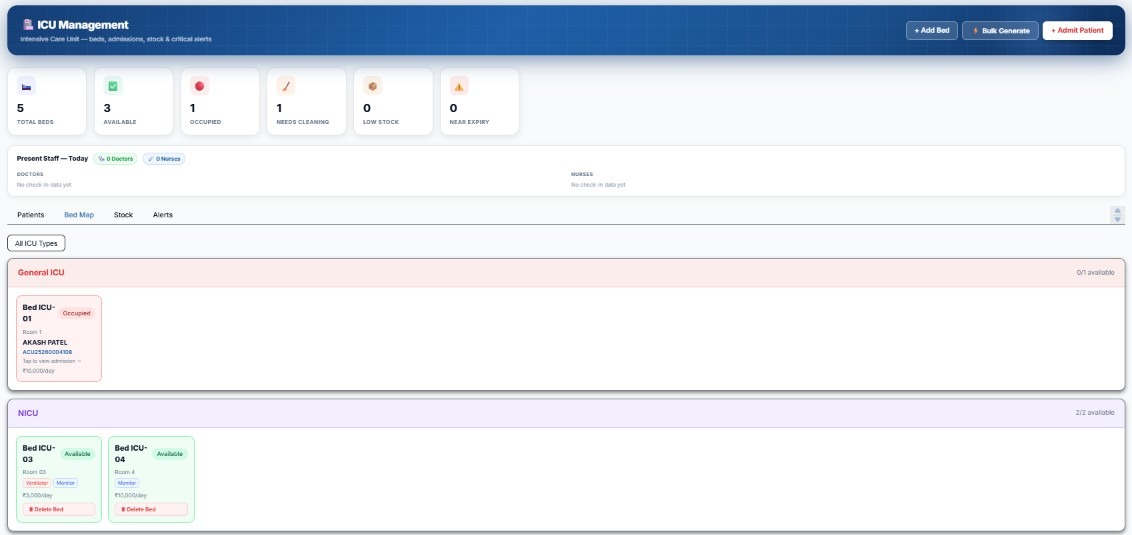
Task: Open admission ACU25260004108 link for Akash Patel
Action: click(47, 352)
